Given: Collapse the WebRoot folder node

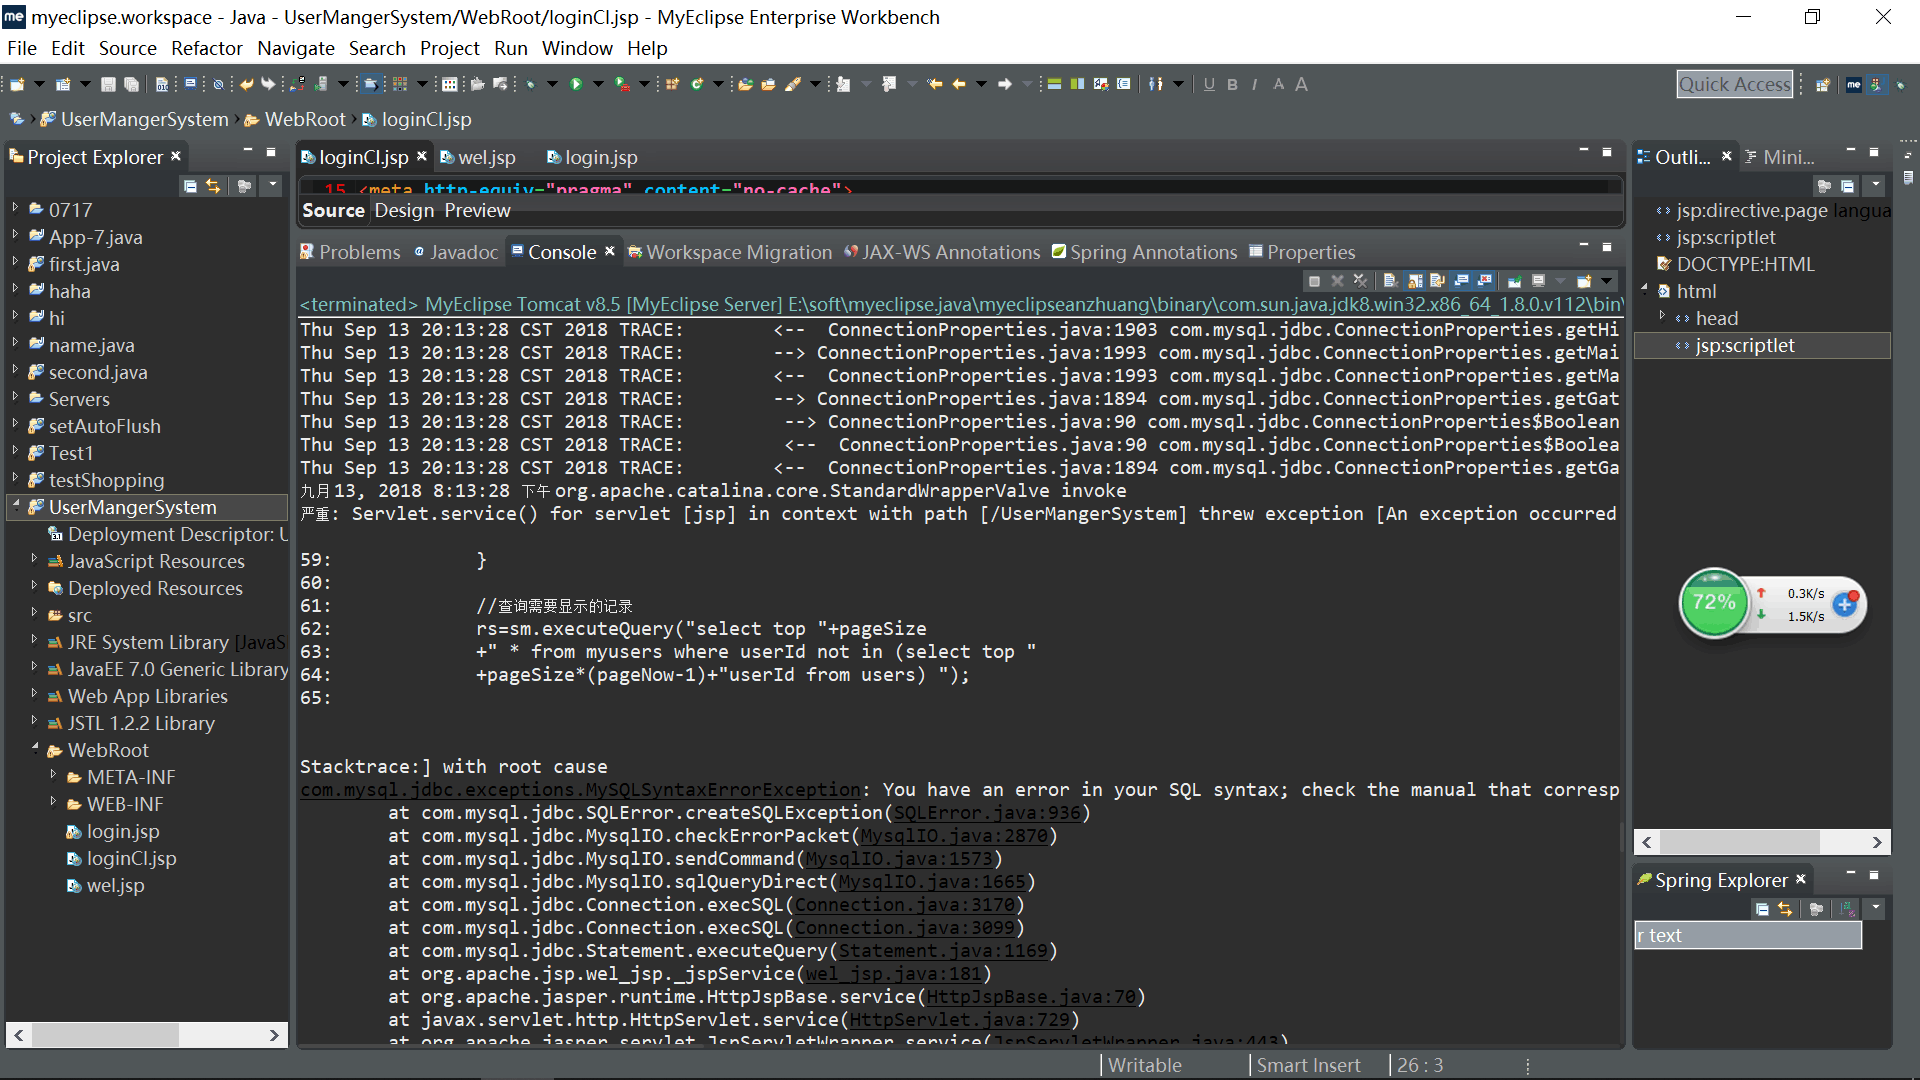Looking at the screenshot, I should click(x=35, y=748).
